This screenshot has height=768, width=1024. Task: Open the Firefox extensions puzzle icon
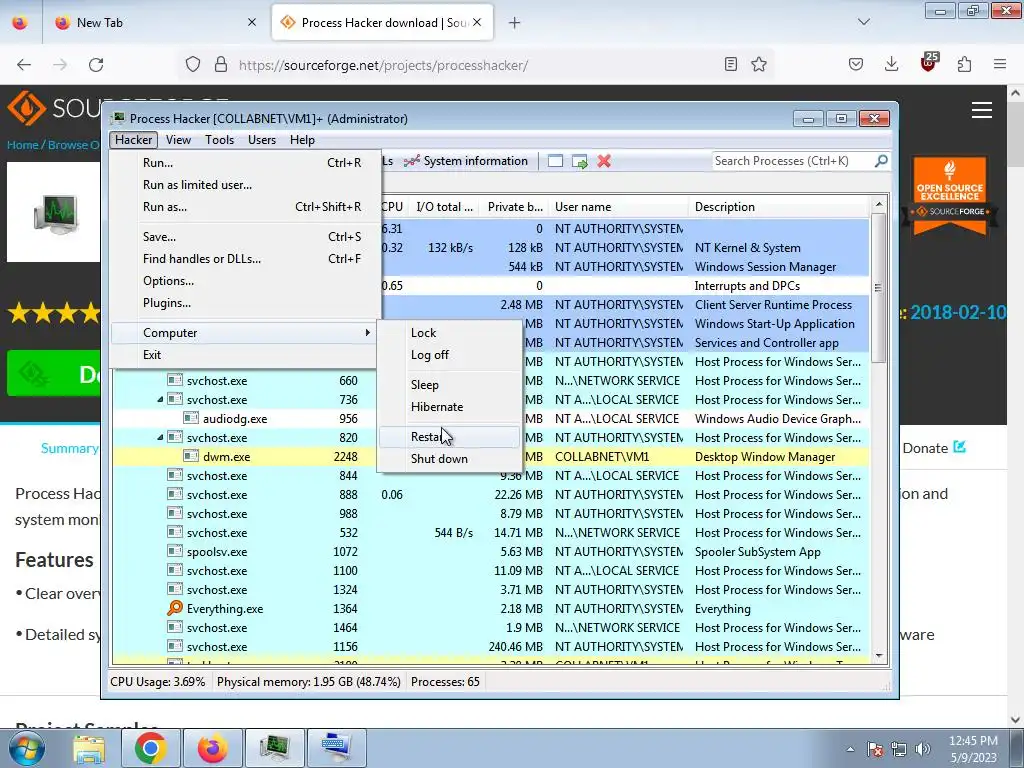[x=965, y=65]
